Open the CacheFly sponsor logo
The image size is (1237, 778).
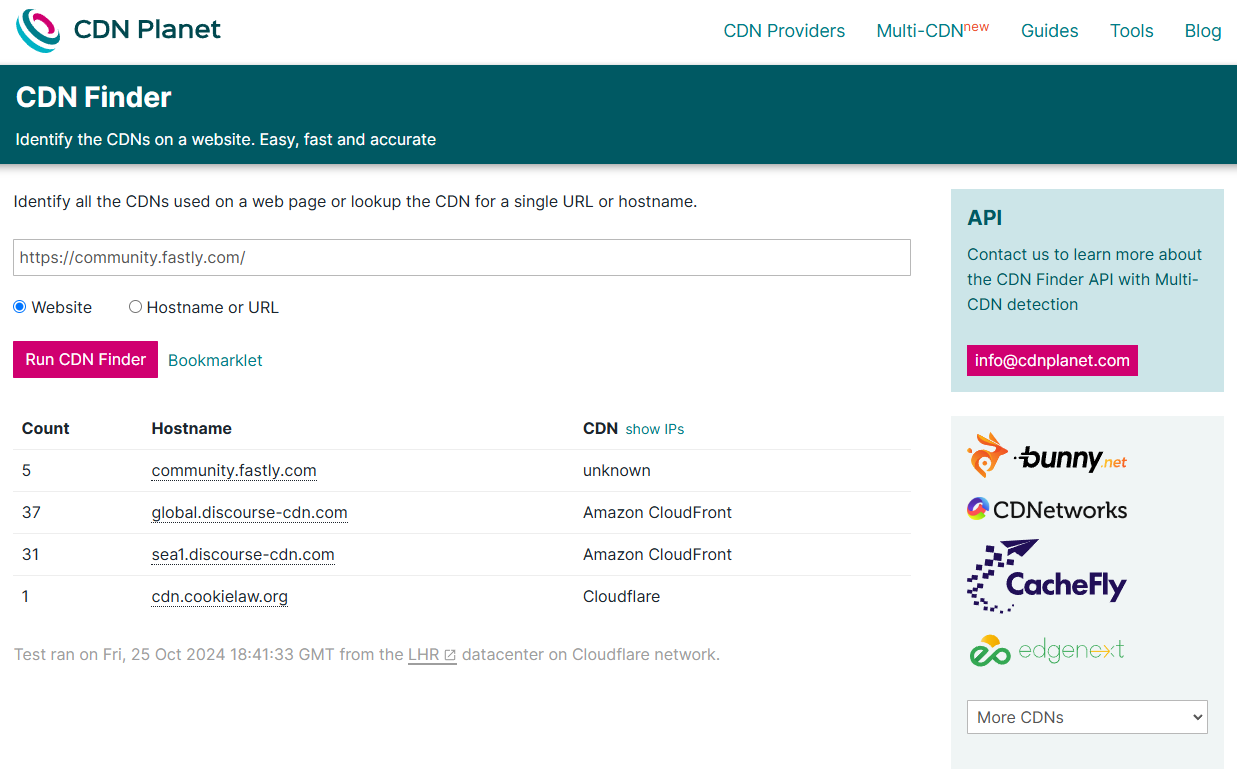pos(1047,576)
